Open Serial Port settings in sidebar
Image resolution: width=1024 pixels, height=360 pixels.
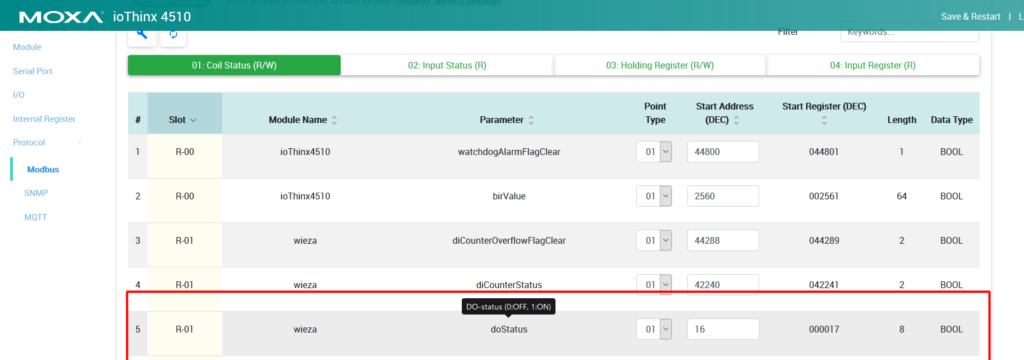[x=33, y=71]
